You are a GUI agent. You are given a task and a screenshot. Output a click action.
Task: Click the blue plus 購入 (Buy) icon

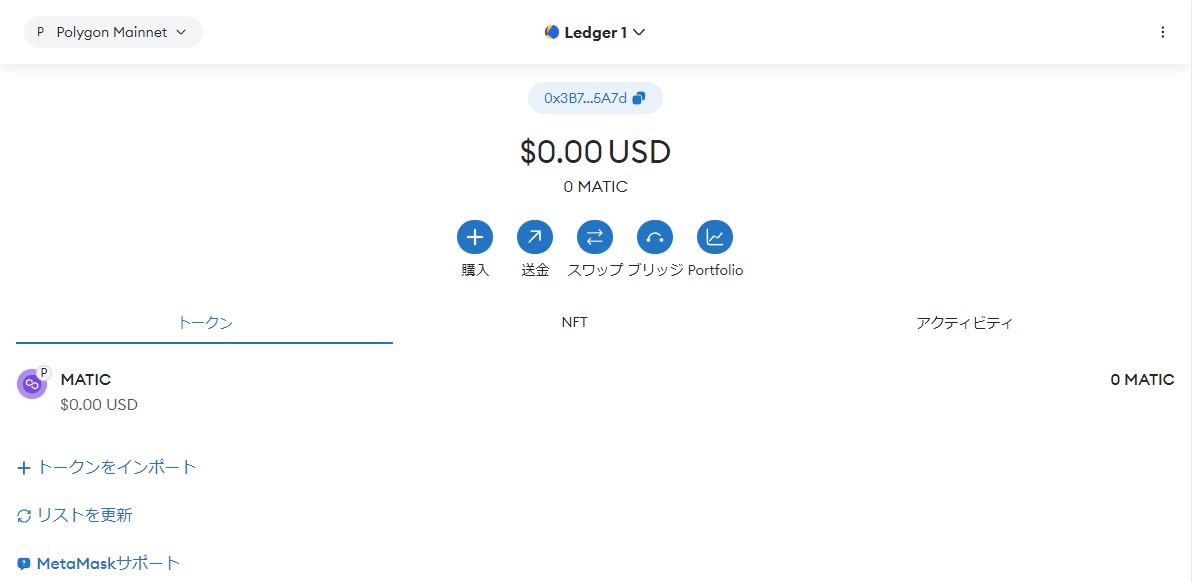pos(474,238)
